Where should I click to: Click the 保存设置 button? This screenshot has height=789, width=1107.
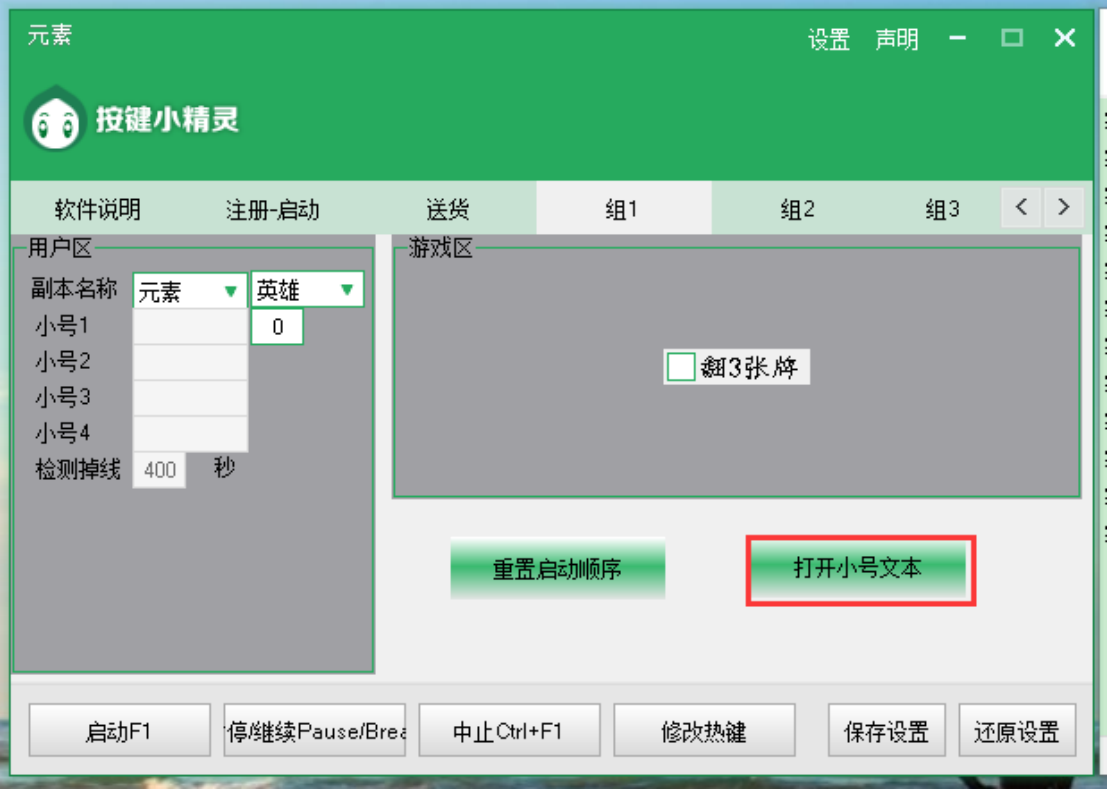pos(886,731)
